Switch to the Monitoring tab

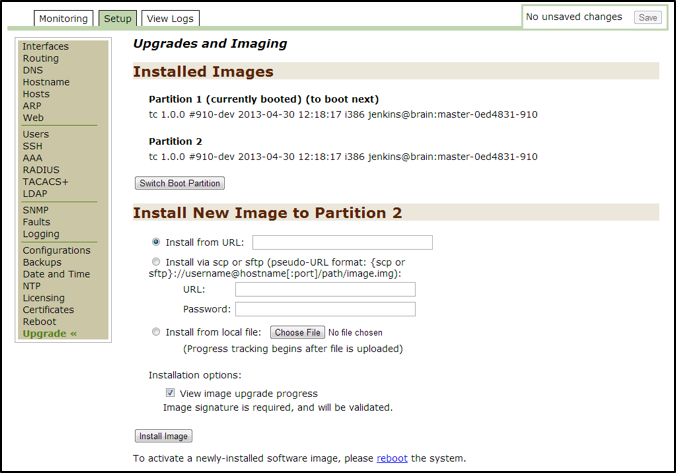tap(64, 19)
